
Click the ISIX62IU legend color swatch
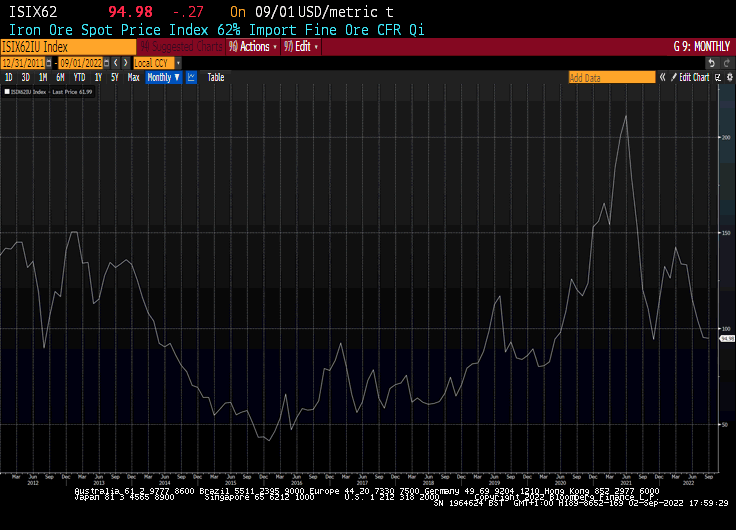5,91
